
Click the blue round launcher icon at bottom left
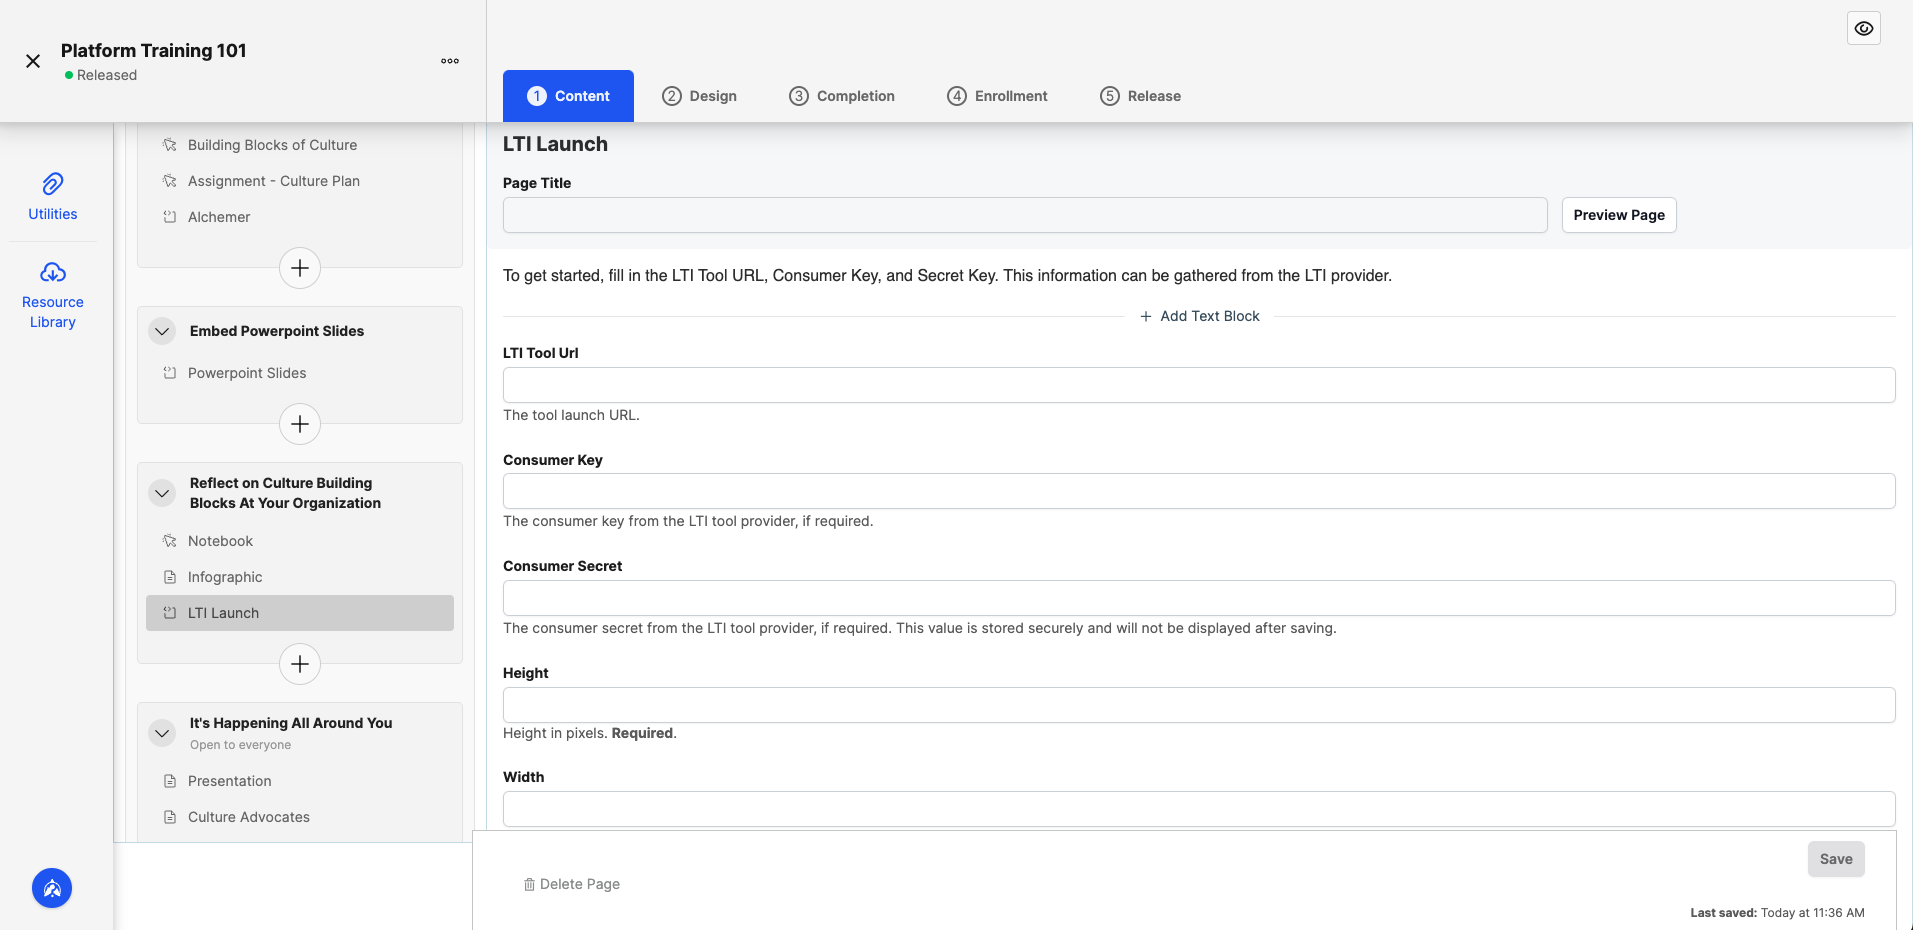52,888
